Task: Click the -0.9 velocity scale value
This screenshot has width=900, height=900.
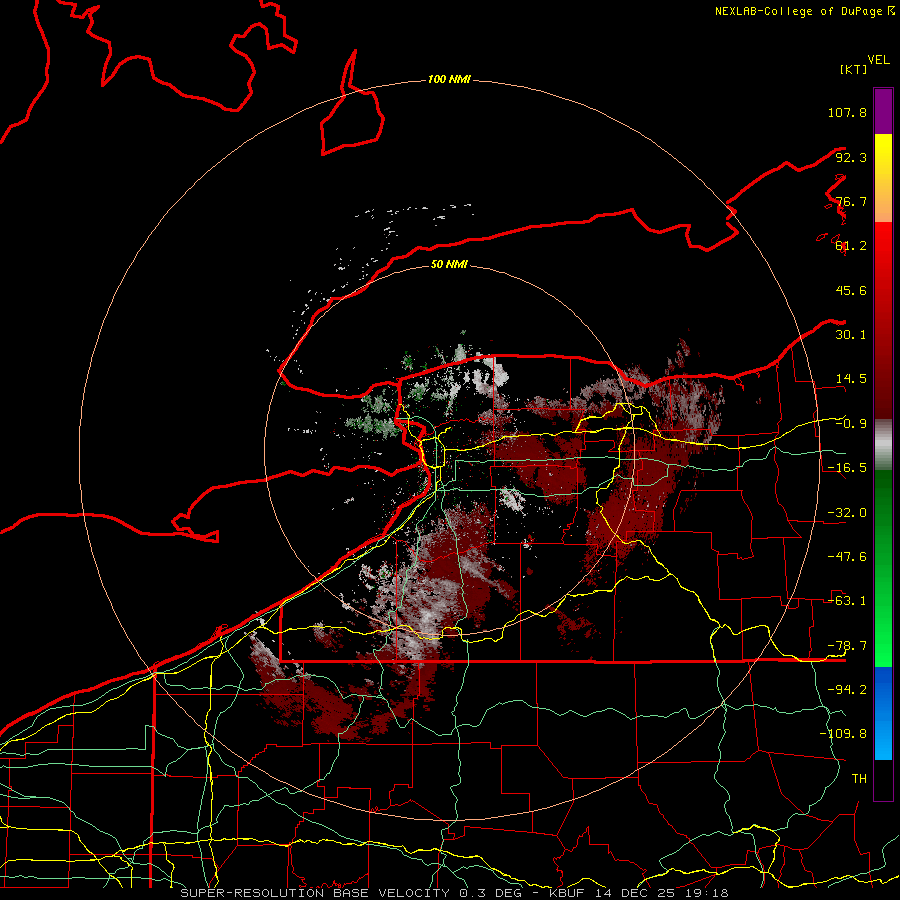Action: tap(851, 424)
